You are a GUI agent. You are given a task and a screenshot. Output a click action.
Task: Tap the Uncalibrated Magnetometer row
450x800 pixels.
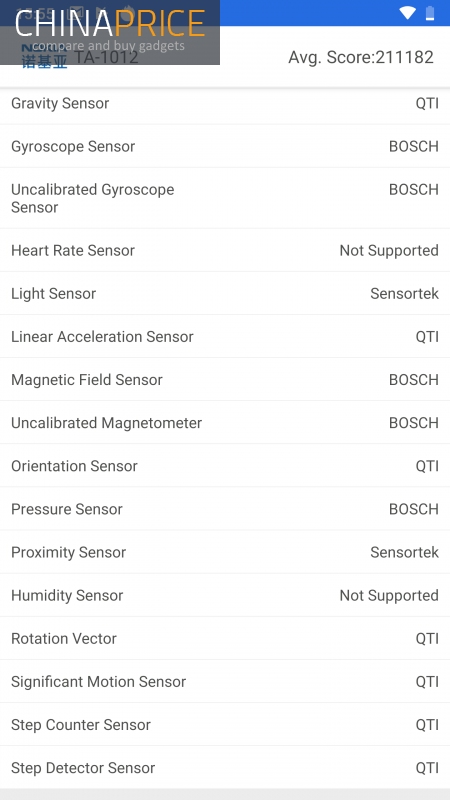pos(225,423)
